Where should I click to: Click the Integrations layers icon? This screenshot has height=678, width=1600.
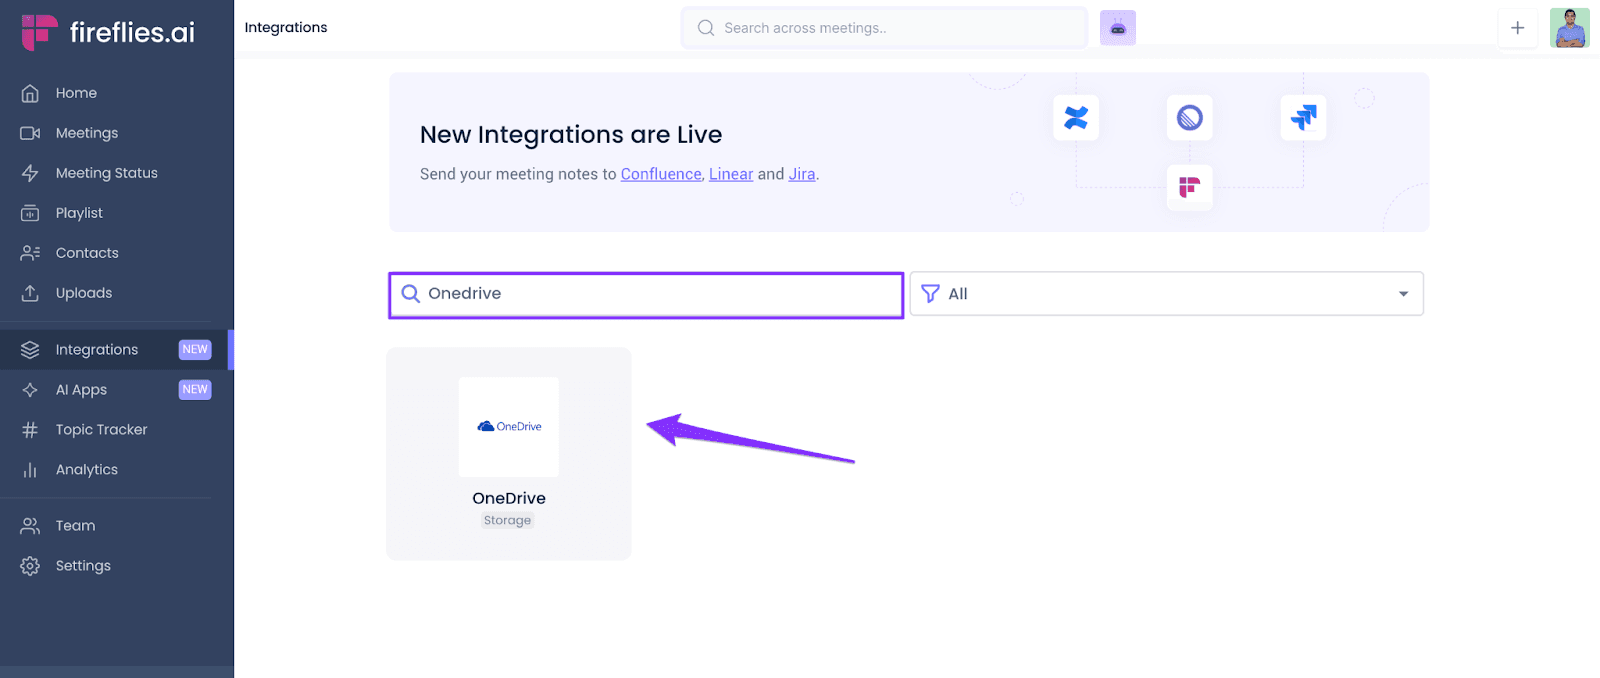[x=30, y=350]
